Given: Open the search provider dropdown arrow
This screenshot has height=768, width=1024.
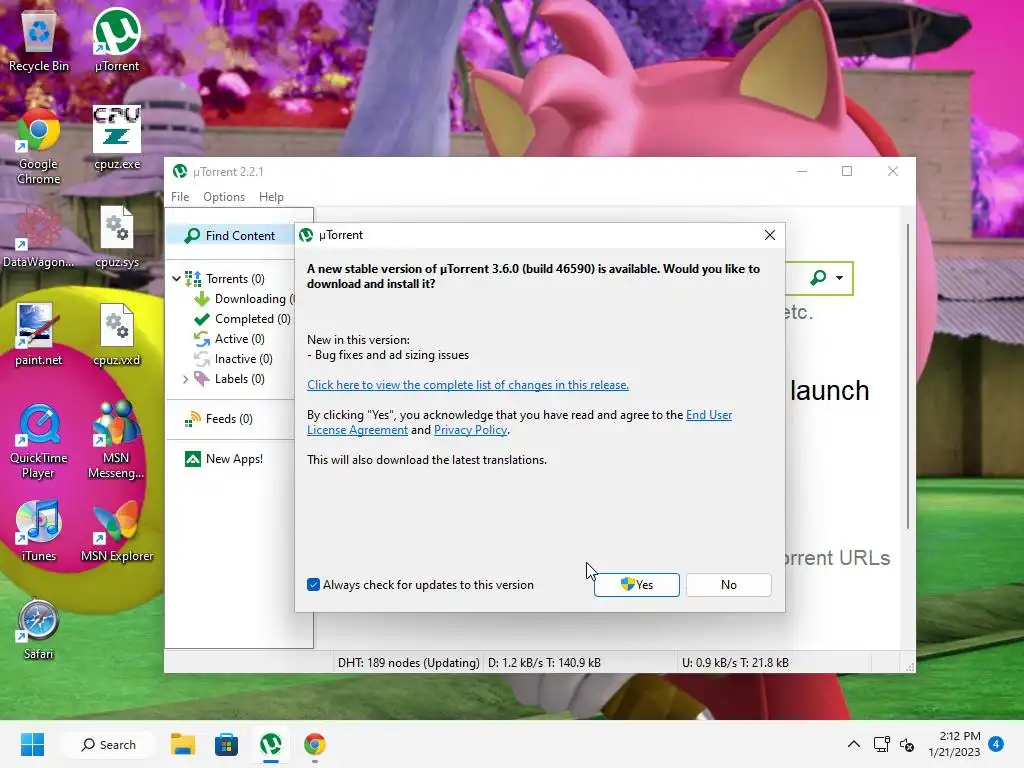Looking at the screenshot, I should pos(839,278).
